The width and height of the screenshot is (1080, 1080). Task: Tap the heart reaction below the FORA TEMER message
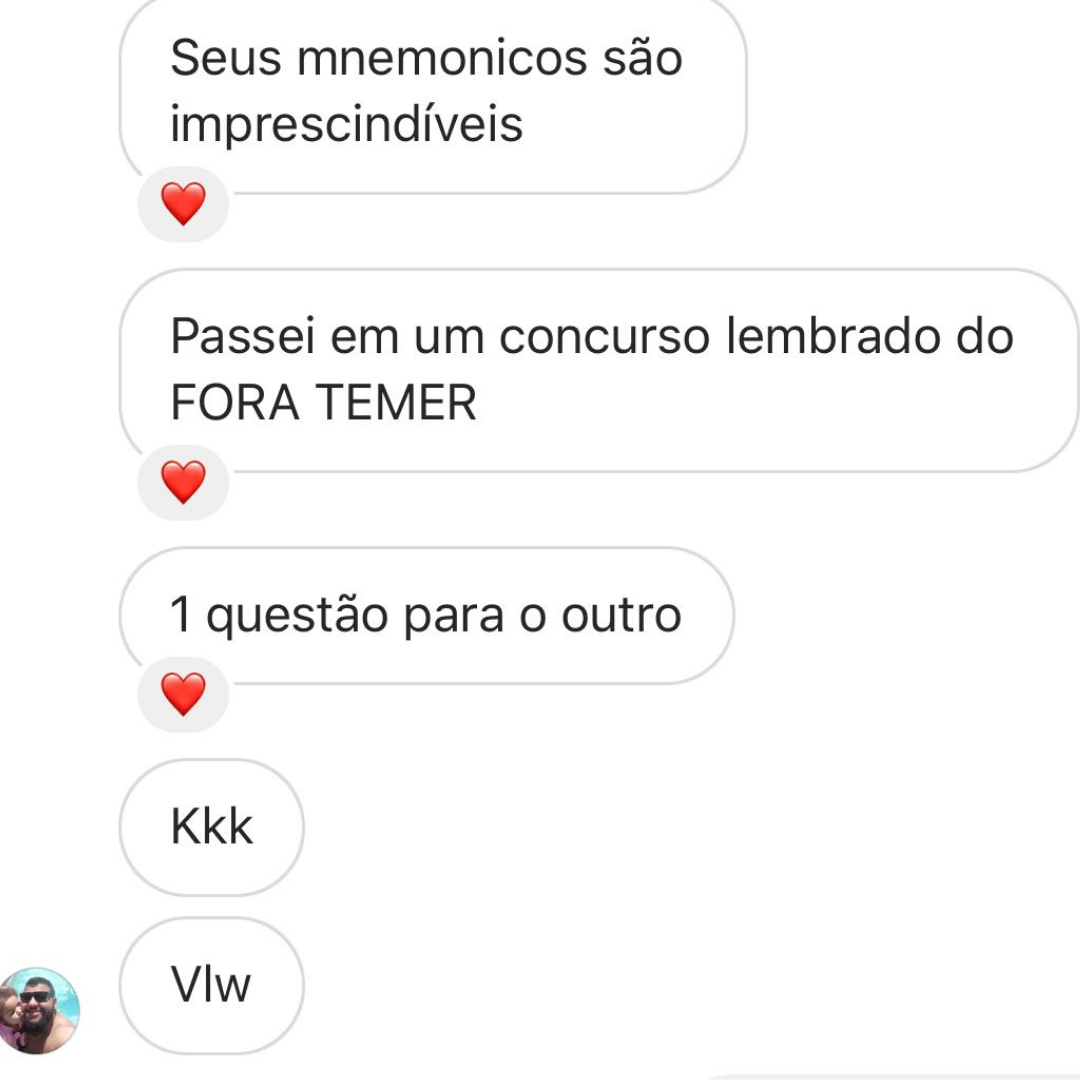click(183, 482)
